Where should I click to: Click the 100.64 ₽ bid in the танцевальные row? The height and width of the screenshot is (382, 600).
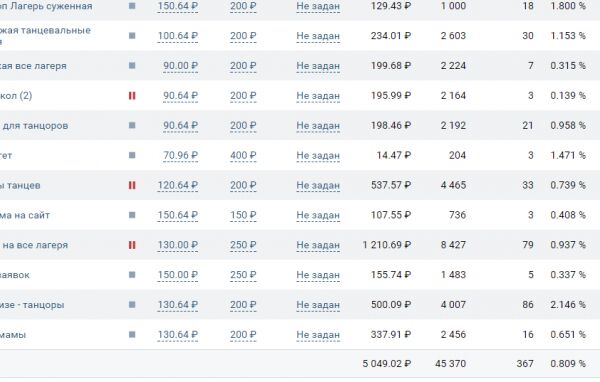178,36
